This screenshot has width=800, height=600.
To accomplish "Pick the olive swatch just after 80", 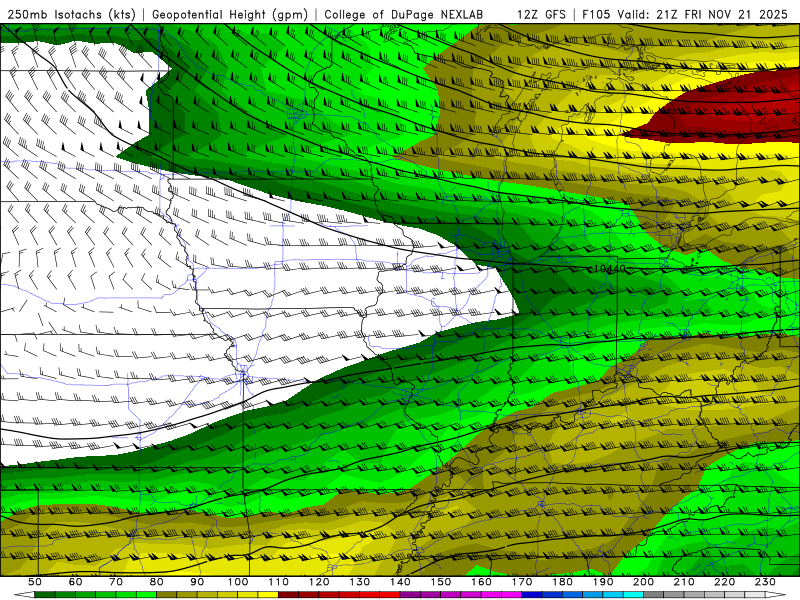I will (x=167, y=594).
